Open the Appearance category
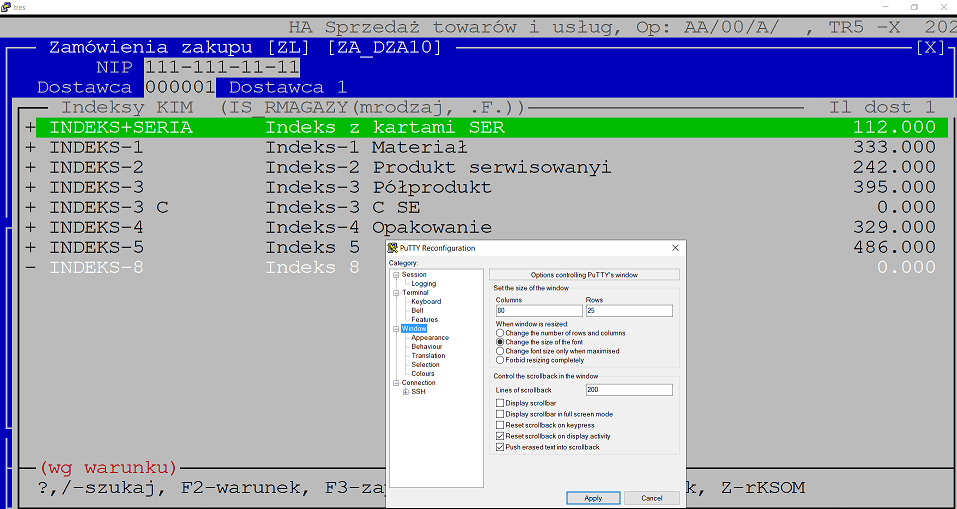 (x=430, y=338)
